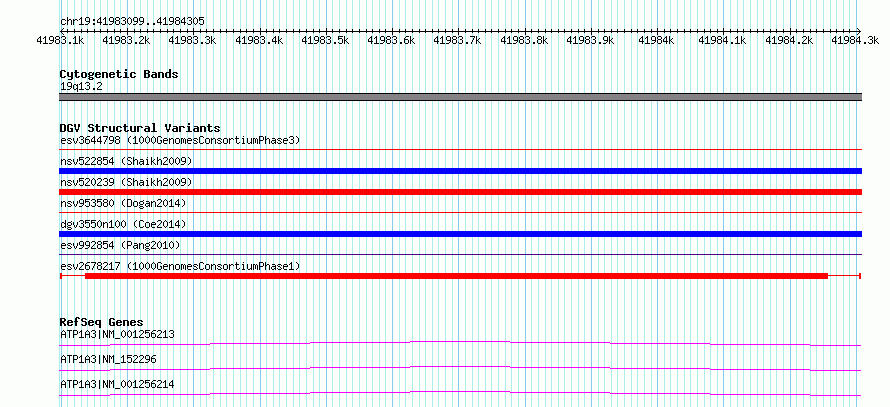Click the 41984.2k ruler tick label
Viewport: 890px width, 407px height.
point(789,40)
